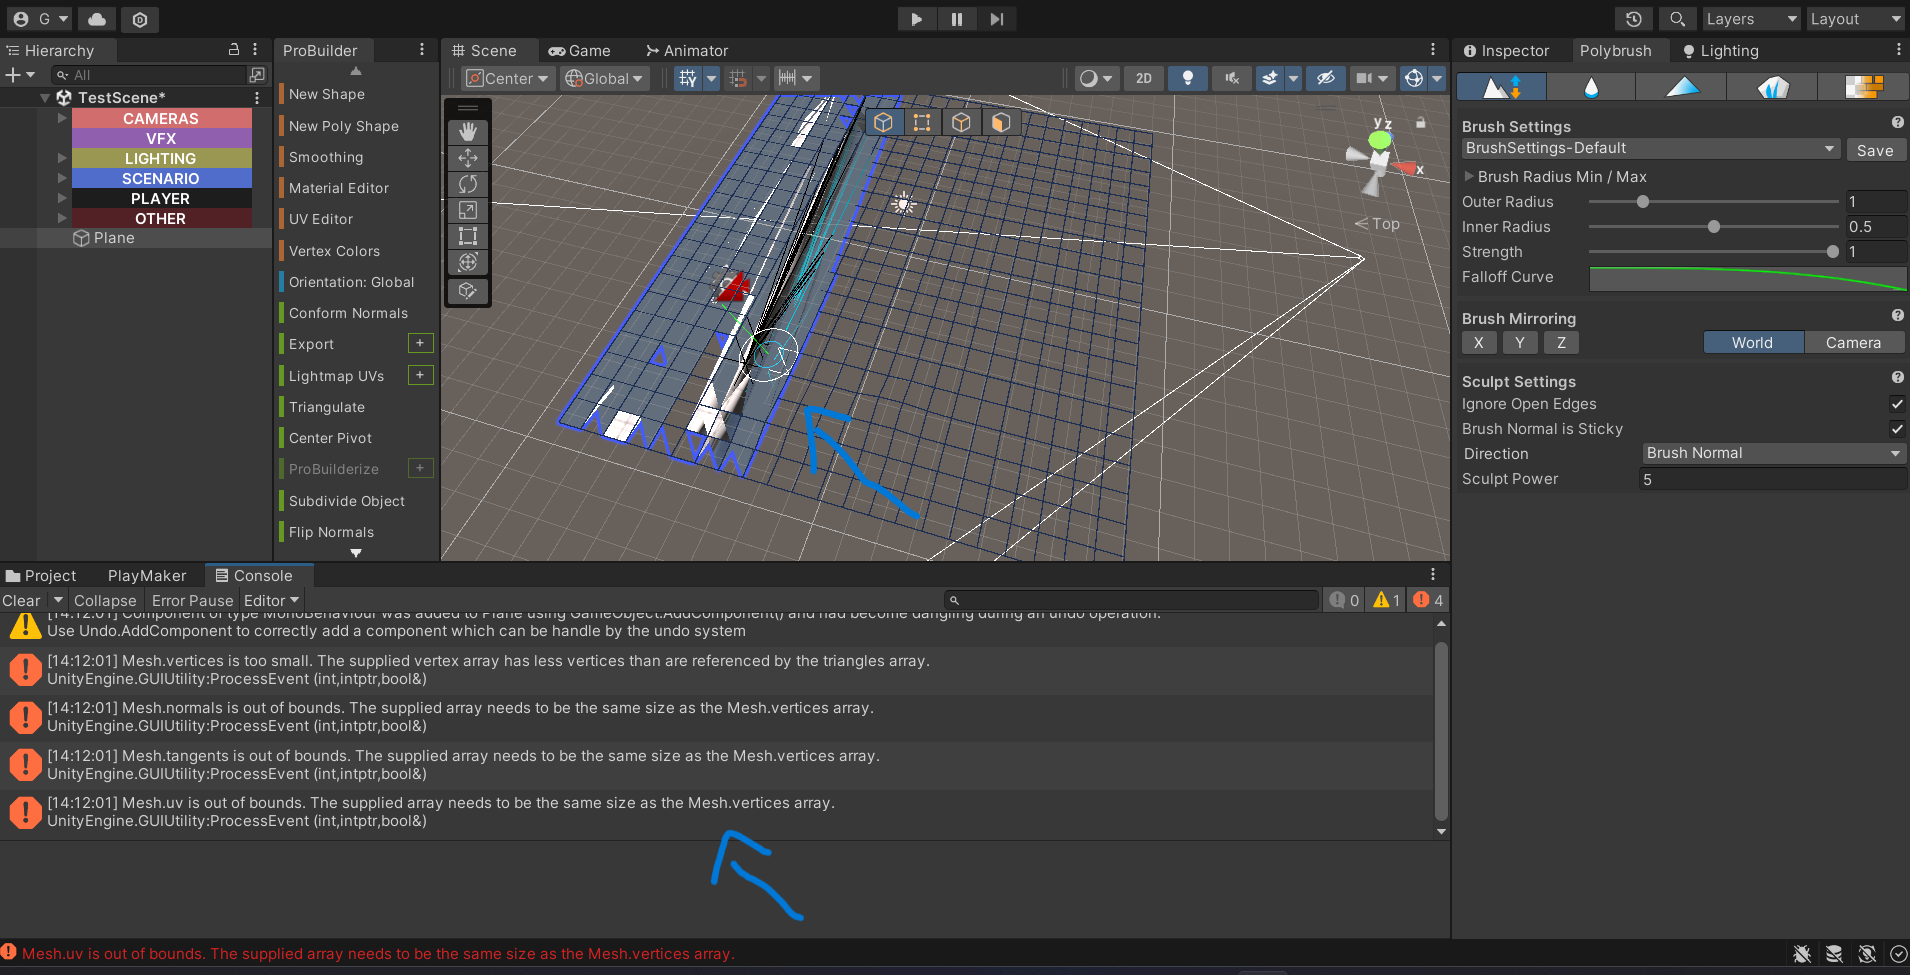Switch to the Game tab
The height and width of the screenshot is (975, 1910).
coord(581,50)
